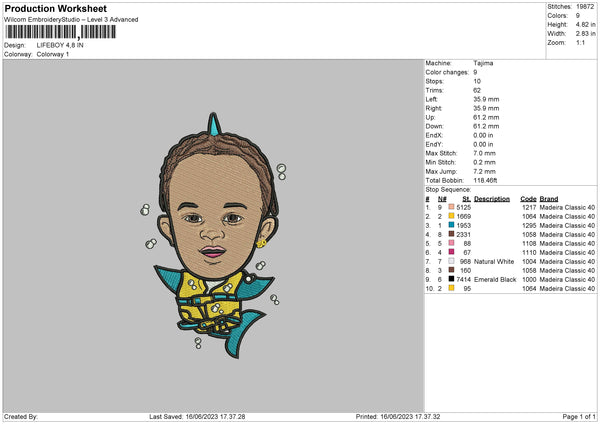The width and height of the screenshot is (600, 424).
Task: Click the 61.2 mm value beside 'Down:'
Action: coord(486,126)
